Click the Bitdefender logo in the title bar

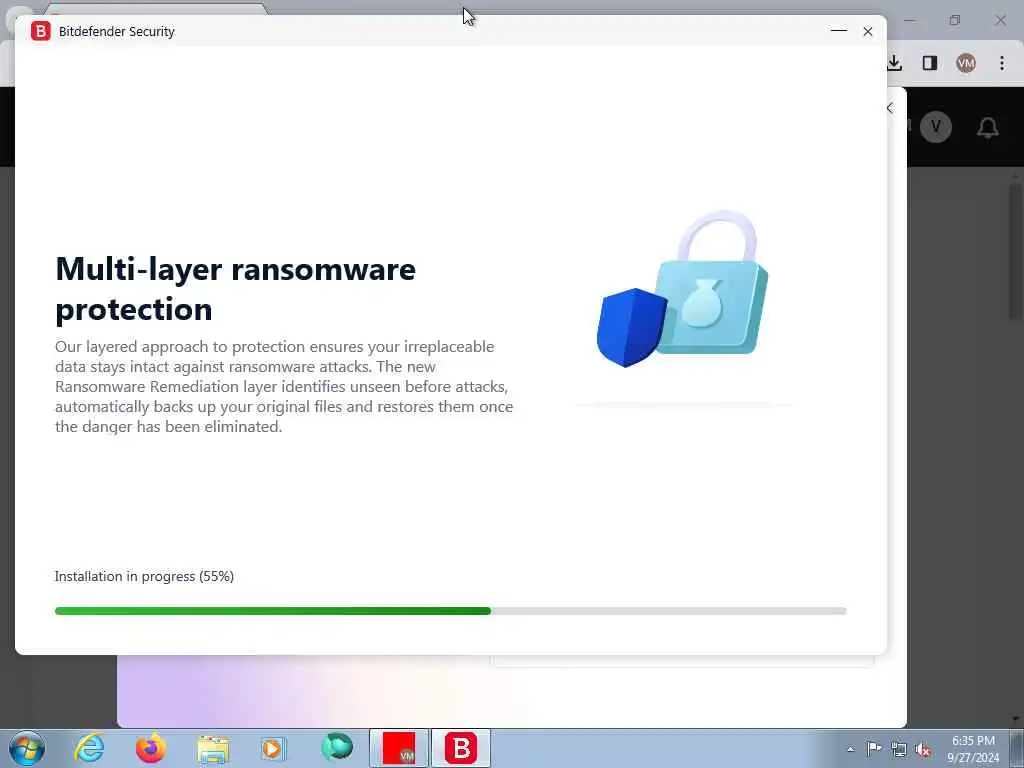(x=40, y=31)
